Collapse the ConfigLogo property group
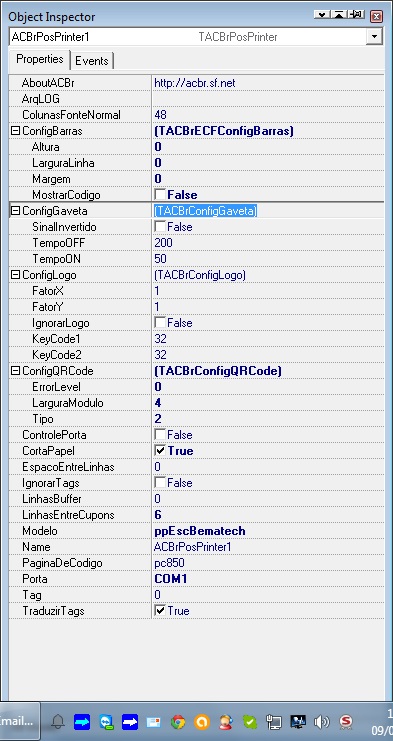Viewport: 393px width, 741px height. [x=15, y=275]
